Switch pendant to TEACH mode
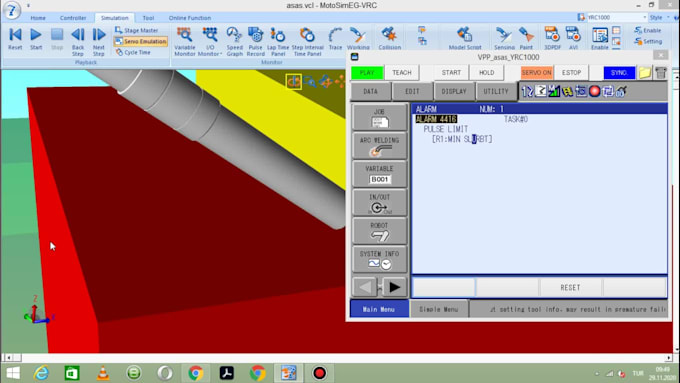Screen dimensions: 680x383 point(402,72)
